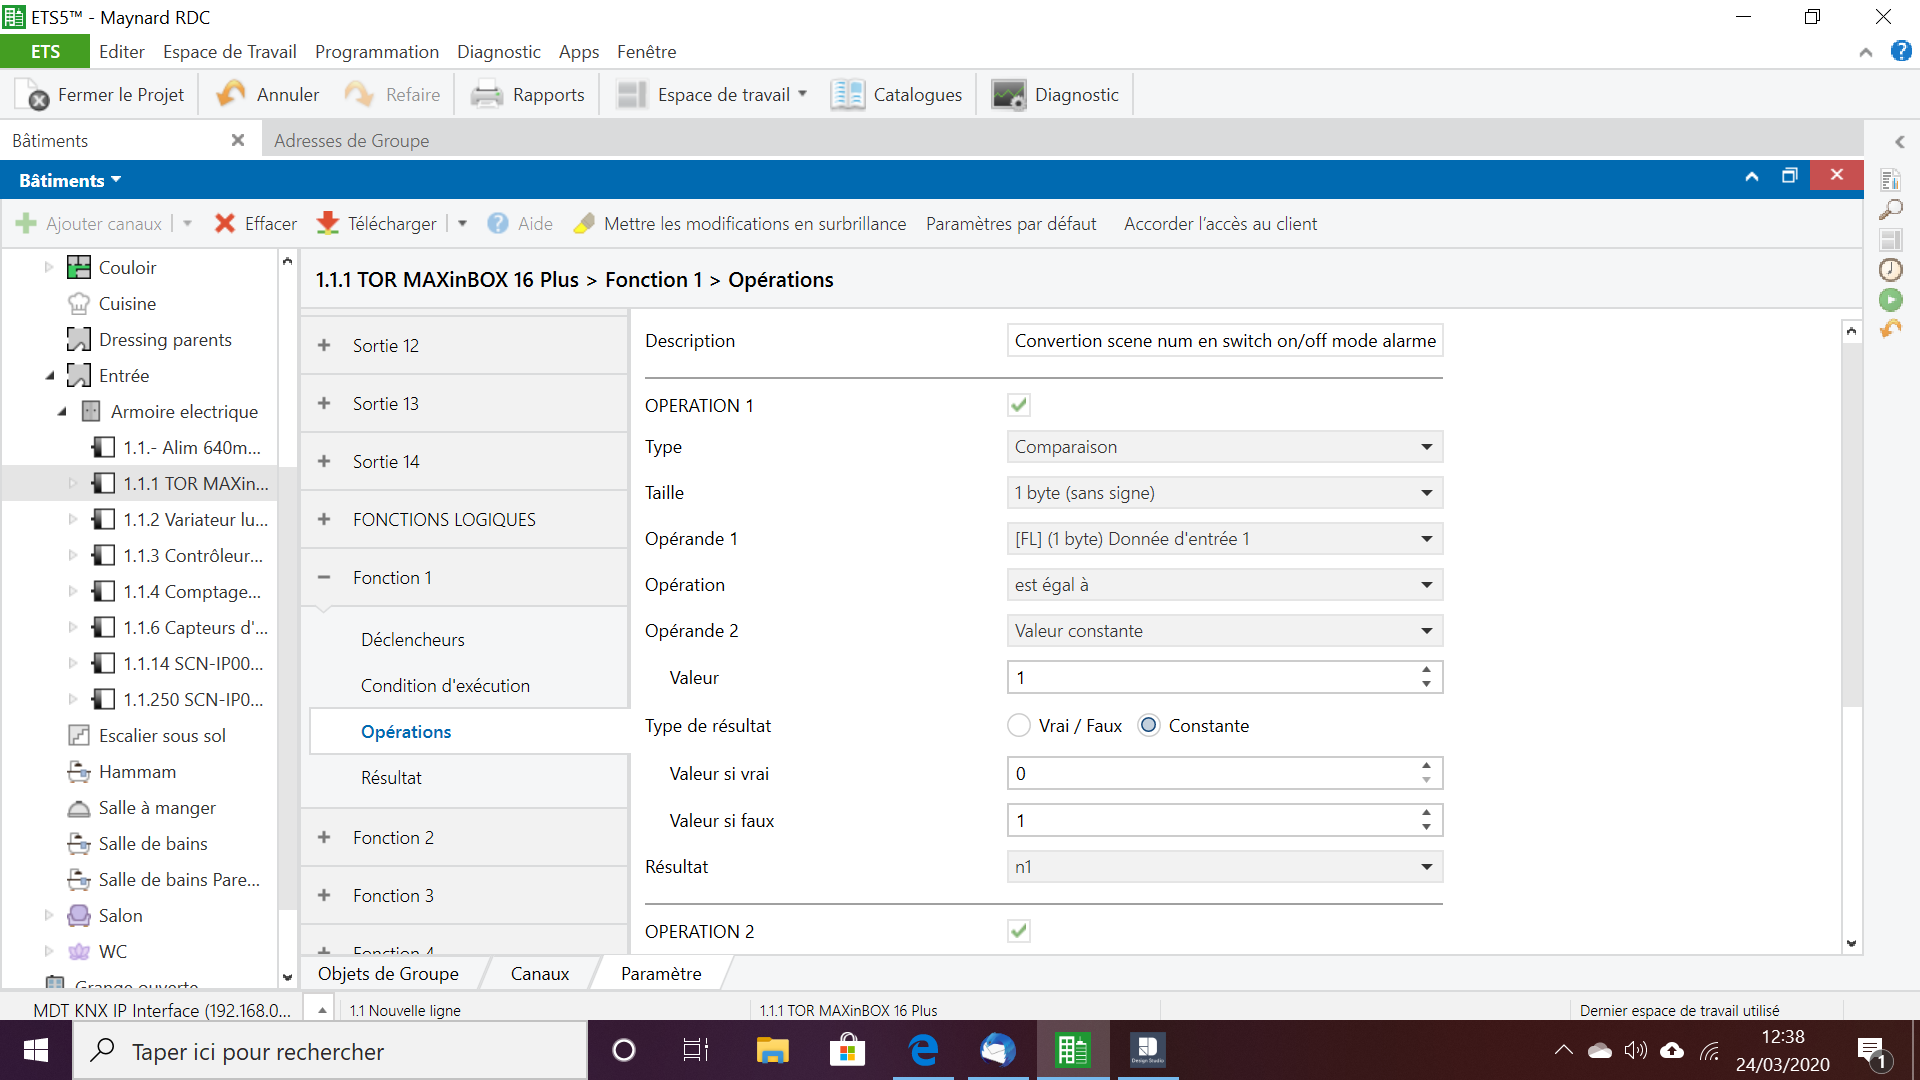The height and width of the screenshot is (1080, 1920).
Task: Open the Catalogues book icon
Action: (x=847, y=95)
